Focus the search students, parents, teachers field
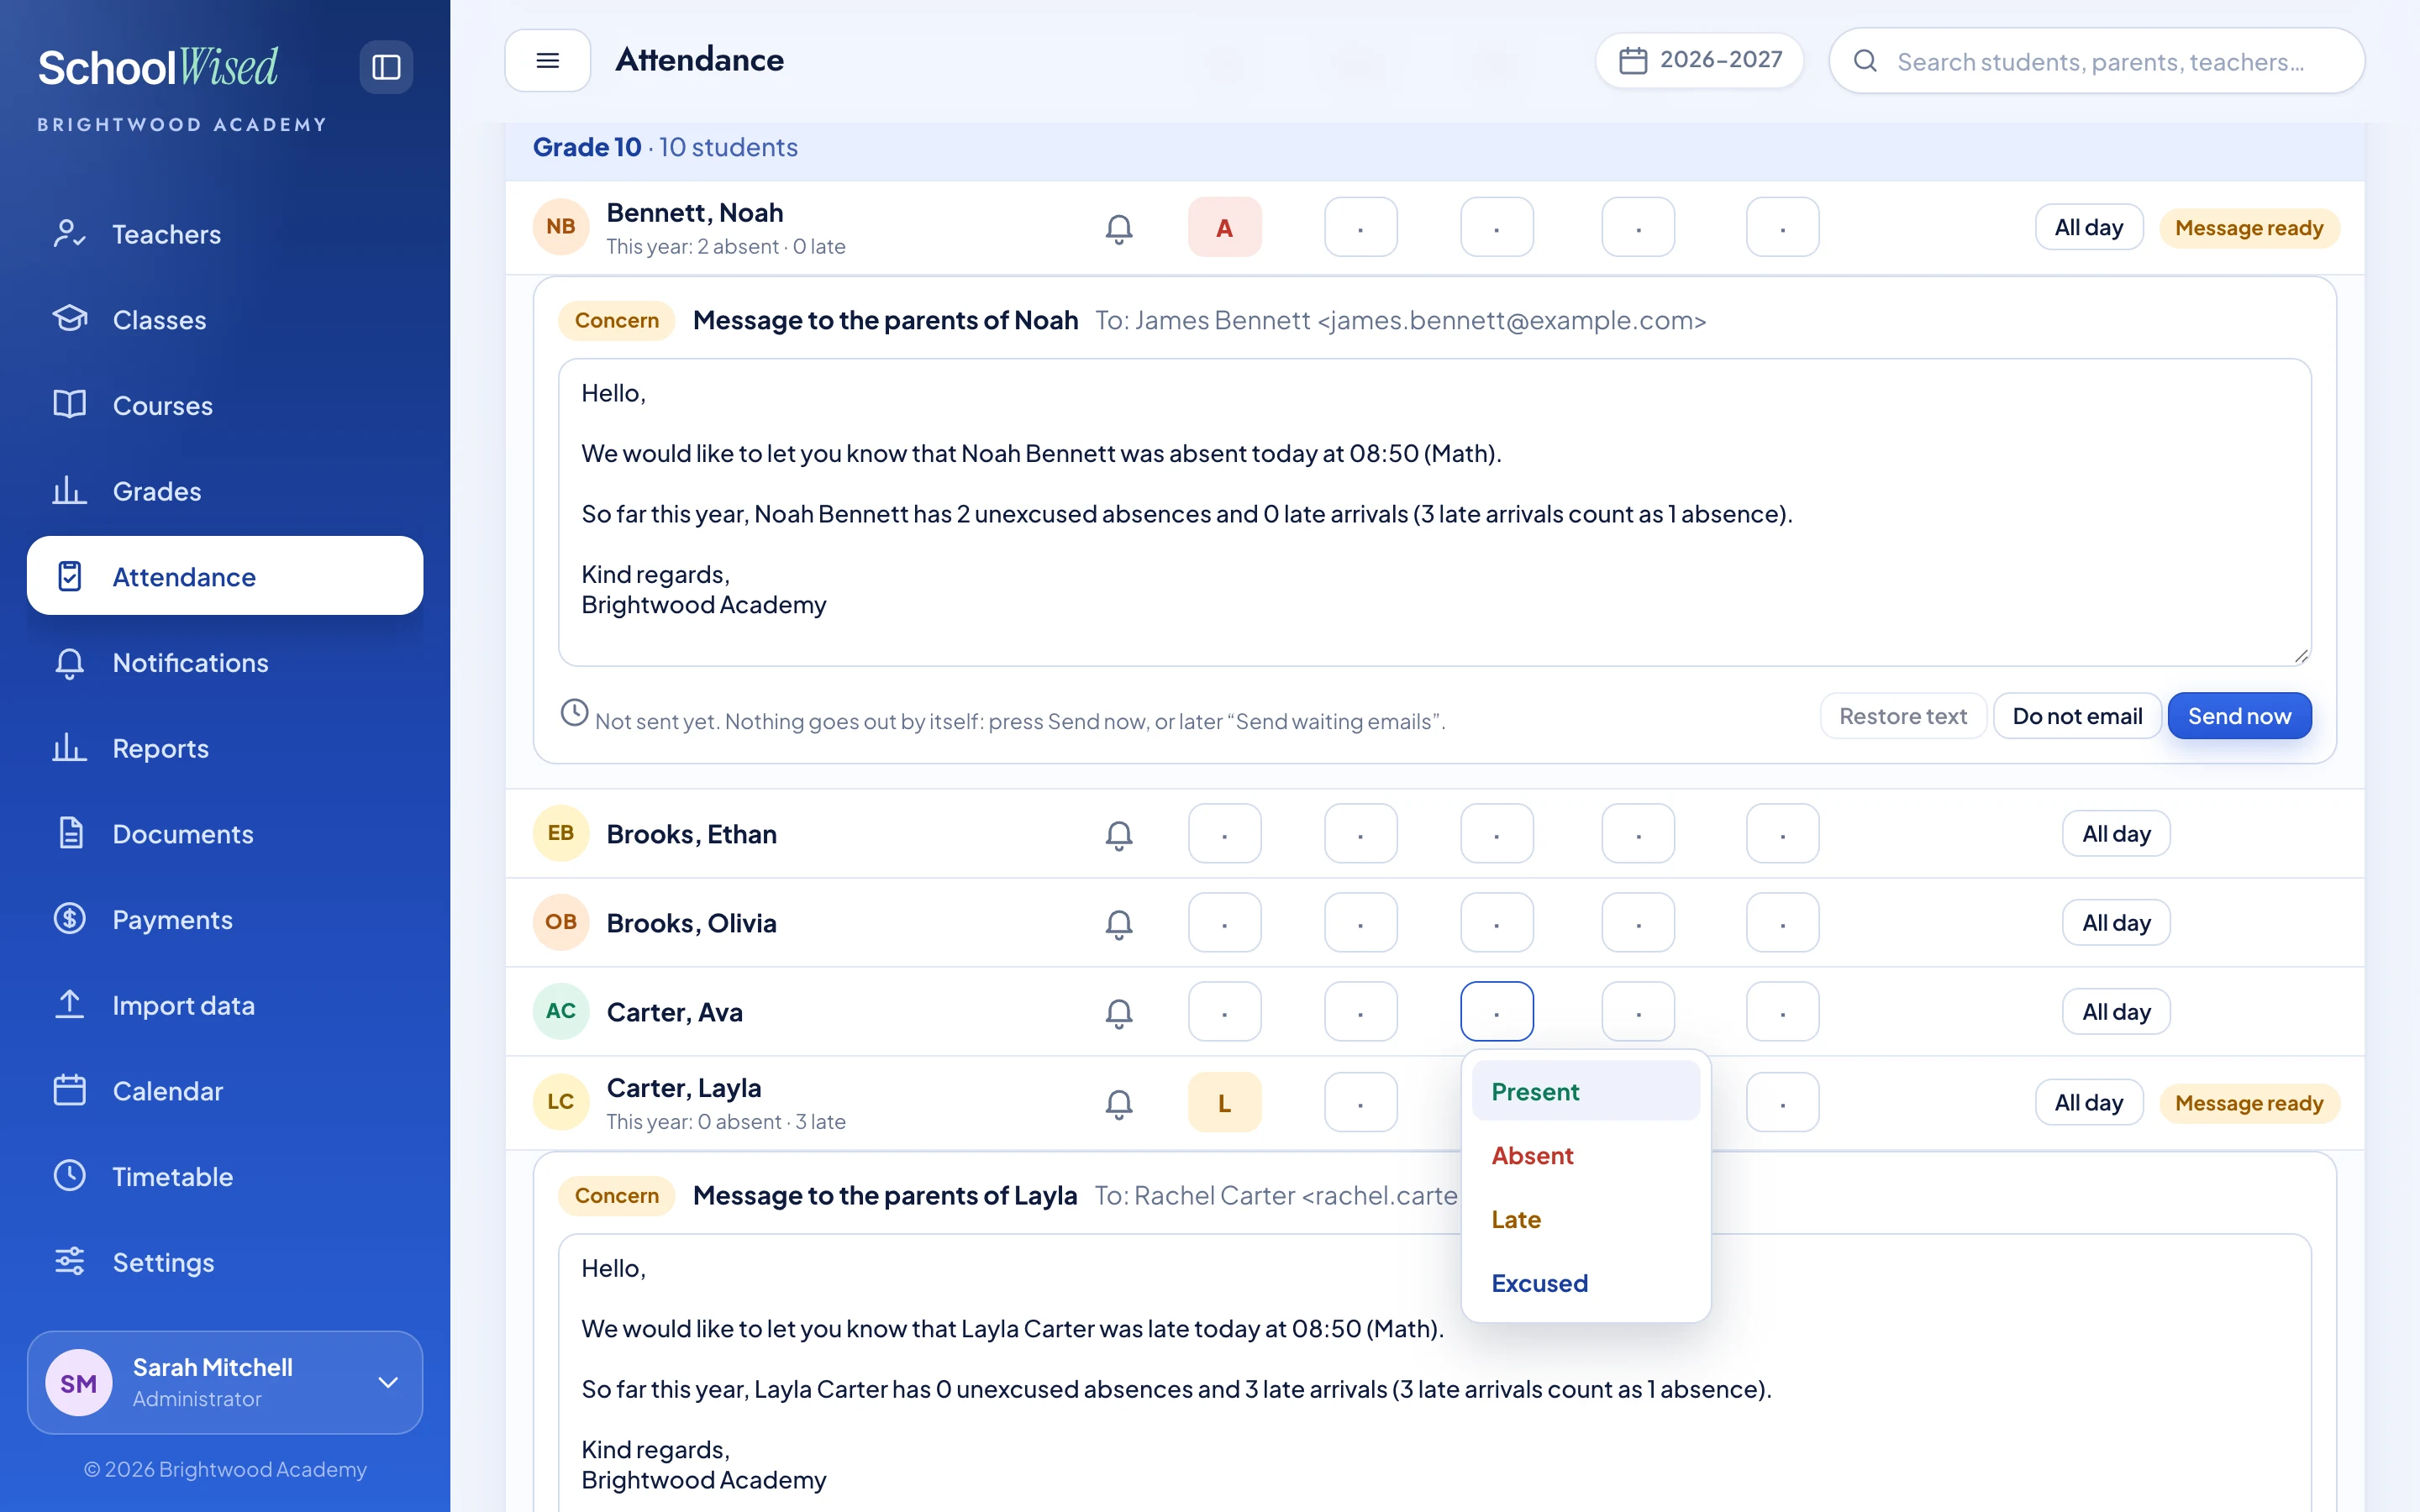Screen dimensions: 2420x1512 point(2097,61)
